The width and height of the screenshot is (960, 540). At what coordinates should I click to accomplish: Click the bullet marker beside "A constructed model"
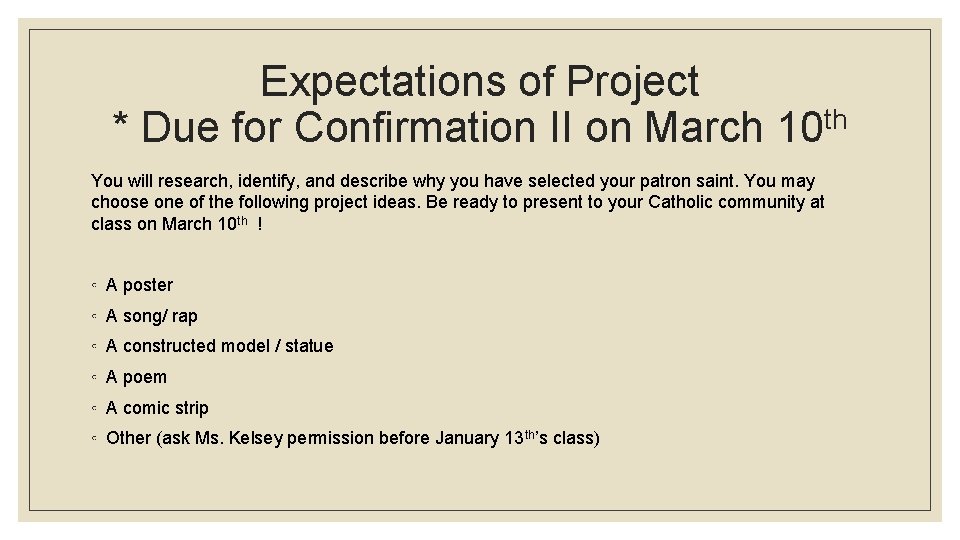point(93,347)
